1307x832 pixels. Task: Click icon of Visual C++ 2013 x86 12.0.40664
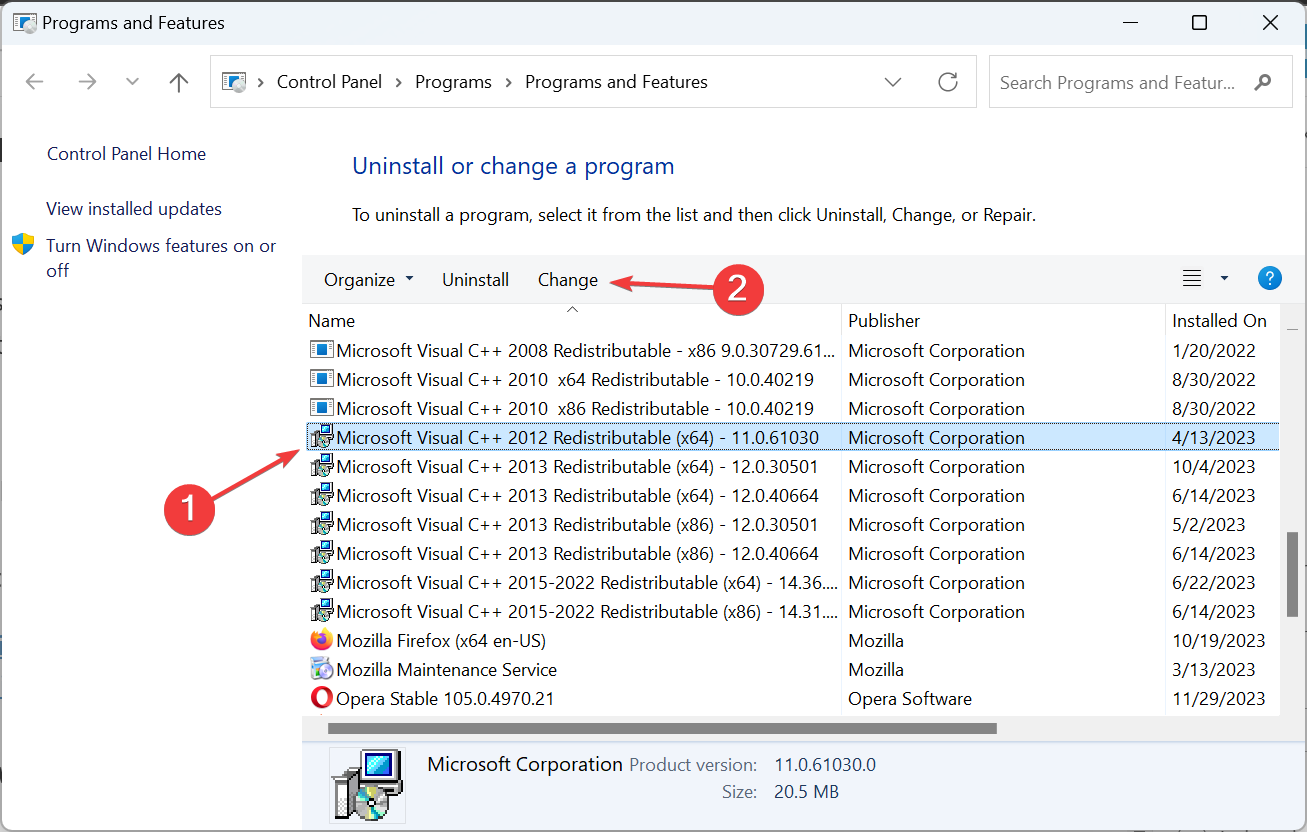321,554
